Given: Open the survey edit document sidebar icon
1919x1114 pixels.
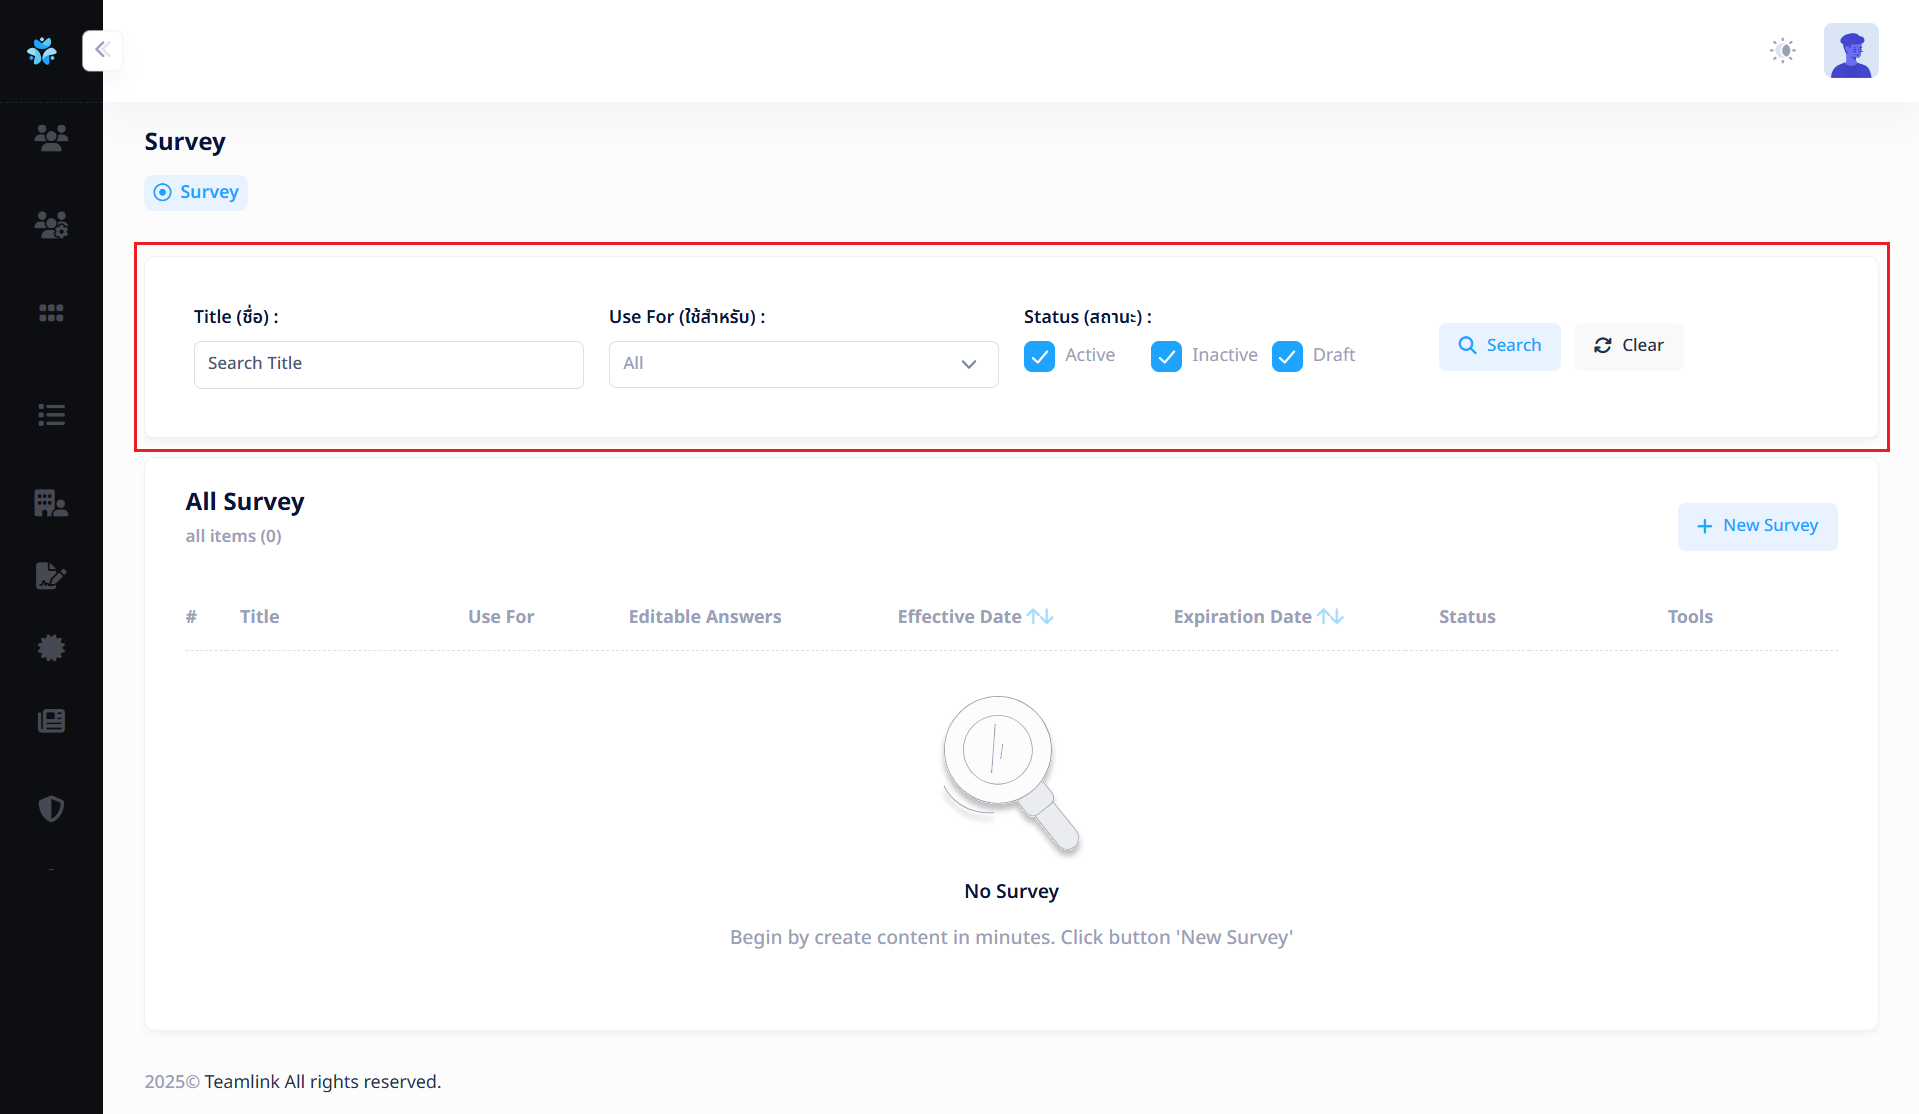Looking at the screenshot, I should click(51, 576).
